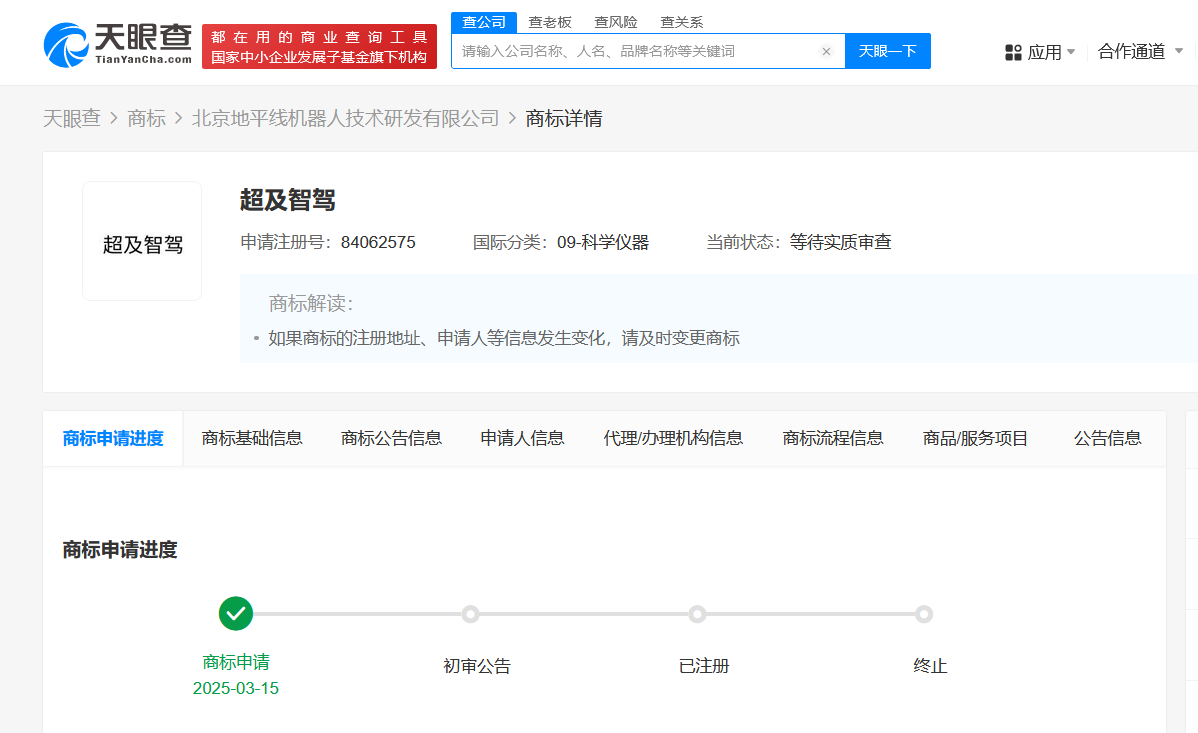Screen dimensions: 1198x733
Task: Click the 初审公告 progress step marker
Action: [470, 614]
